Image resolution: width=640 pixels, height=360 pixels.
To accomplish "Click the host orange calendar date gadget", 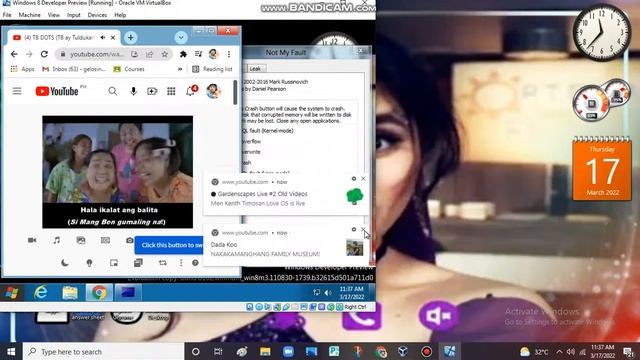I will [x=602, y=168].
